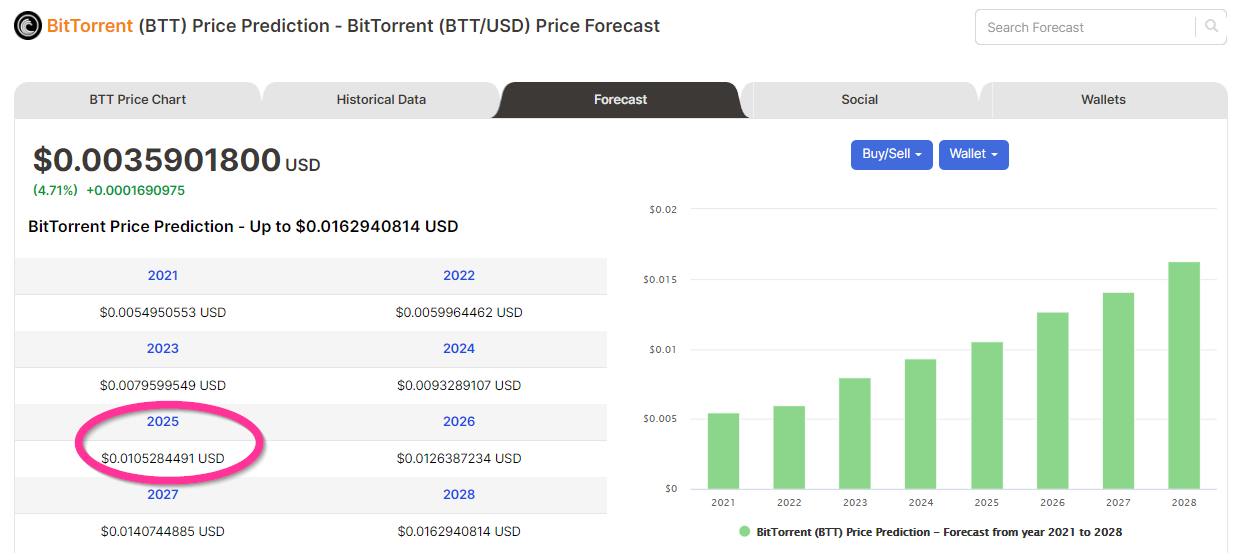
Task: Click the value $0.0059964462 USD
Action: [x=459, y=313]
